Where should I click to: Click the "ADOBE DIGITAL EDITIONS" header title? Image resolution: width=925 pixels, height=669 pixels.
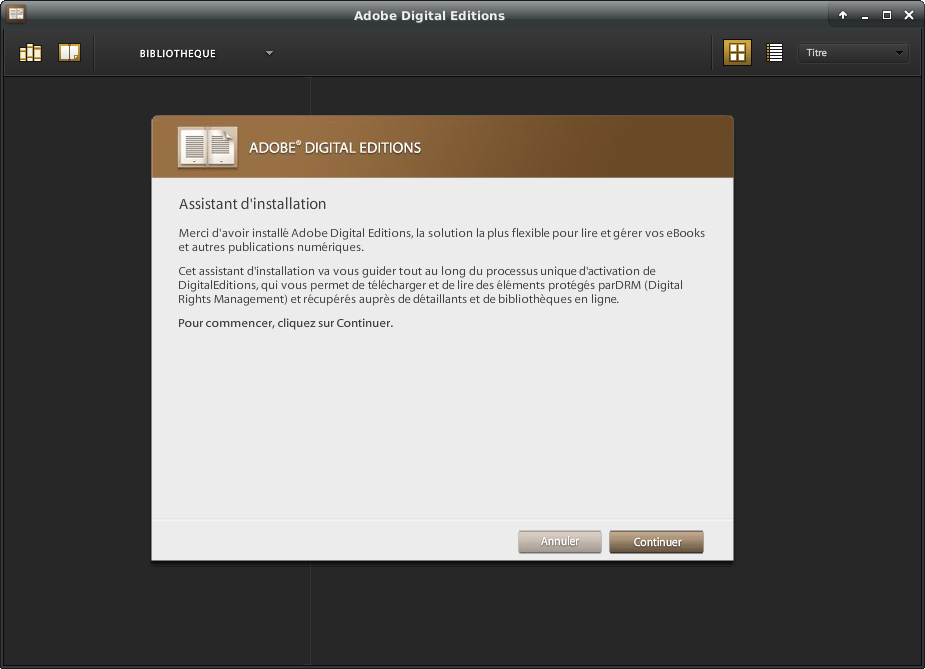[x=335, y=147]
